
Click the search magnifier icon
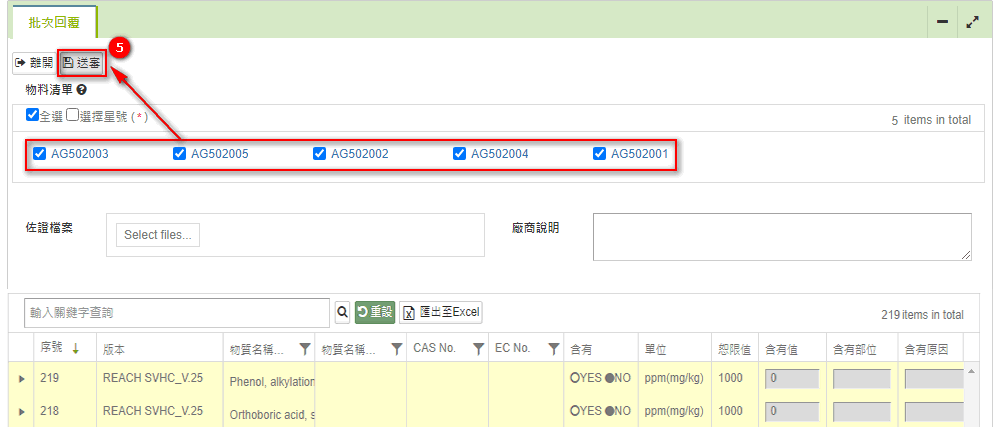(342, 313)
